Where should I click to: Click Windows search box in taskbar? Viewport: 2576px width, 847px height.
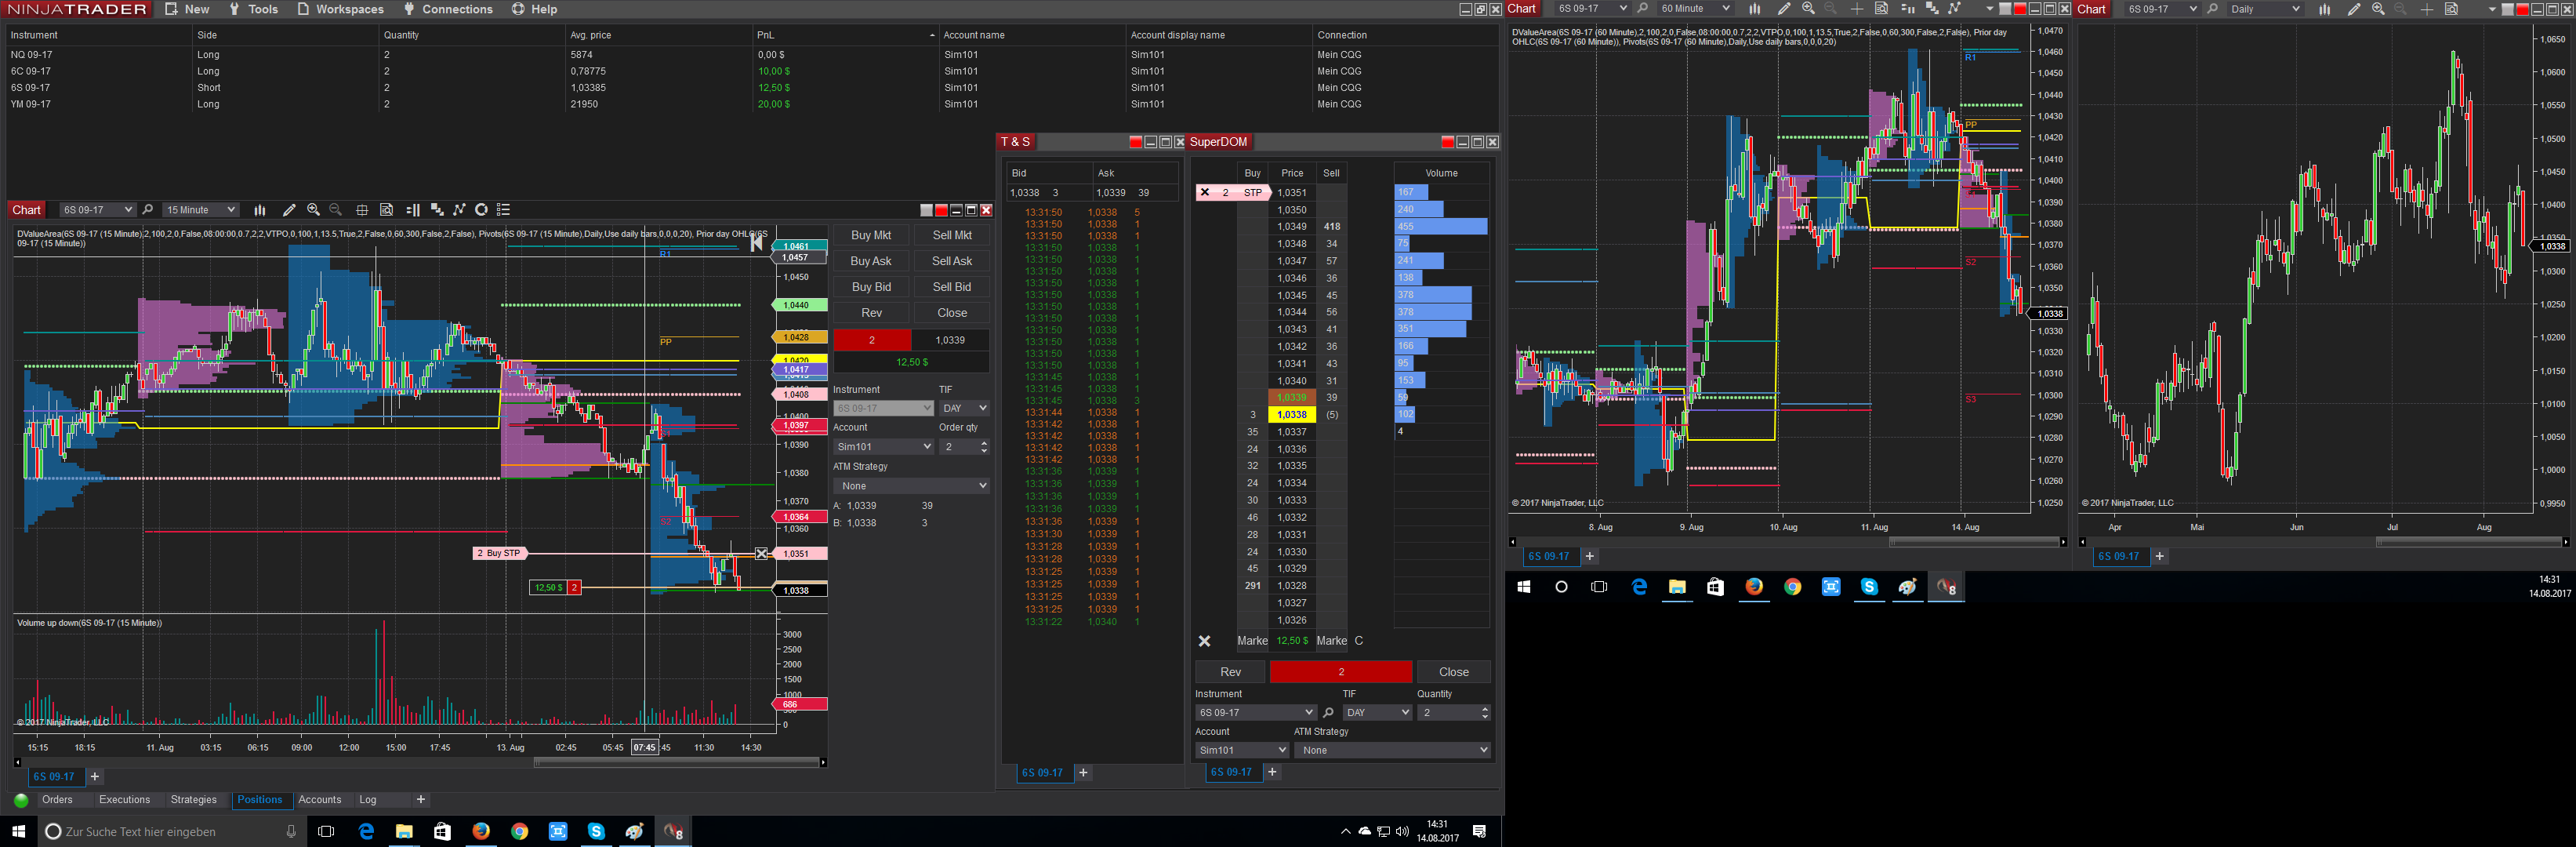point(170,831)
